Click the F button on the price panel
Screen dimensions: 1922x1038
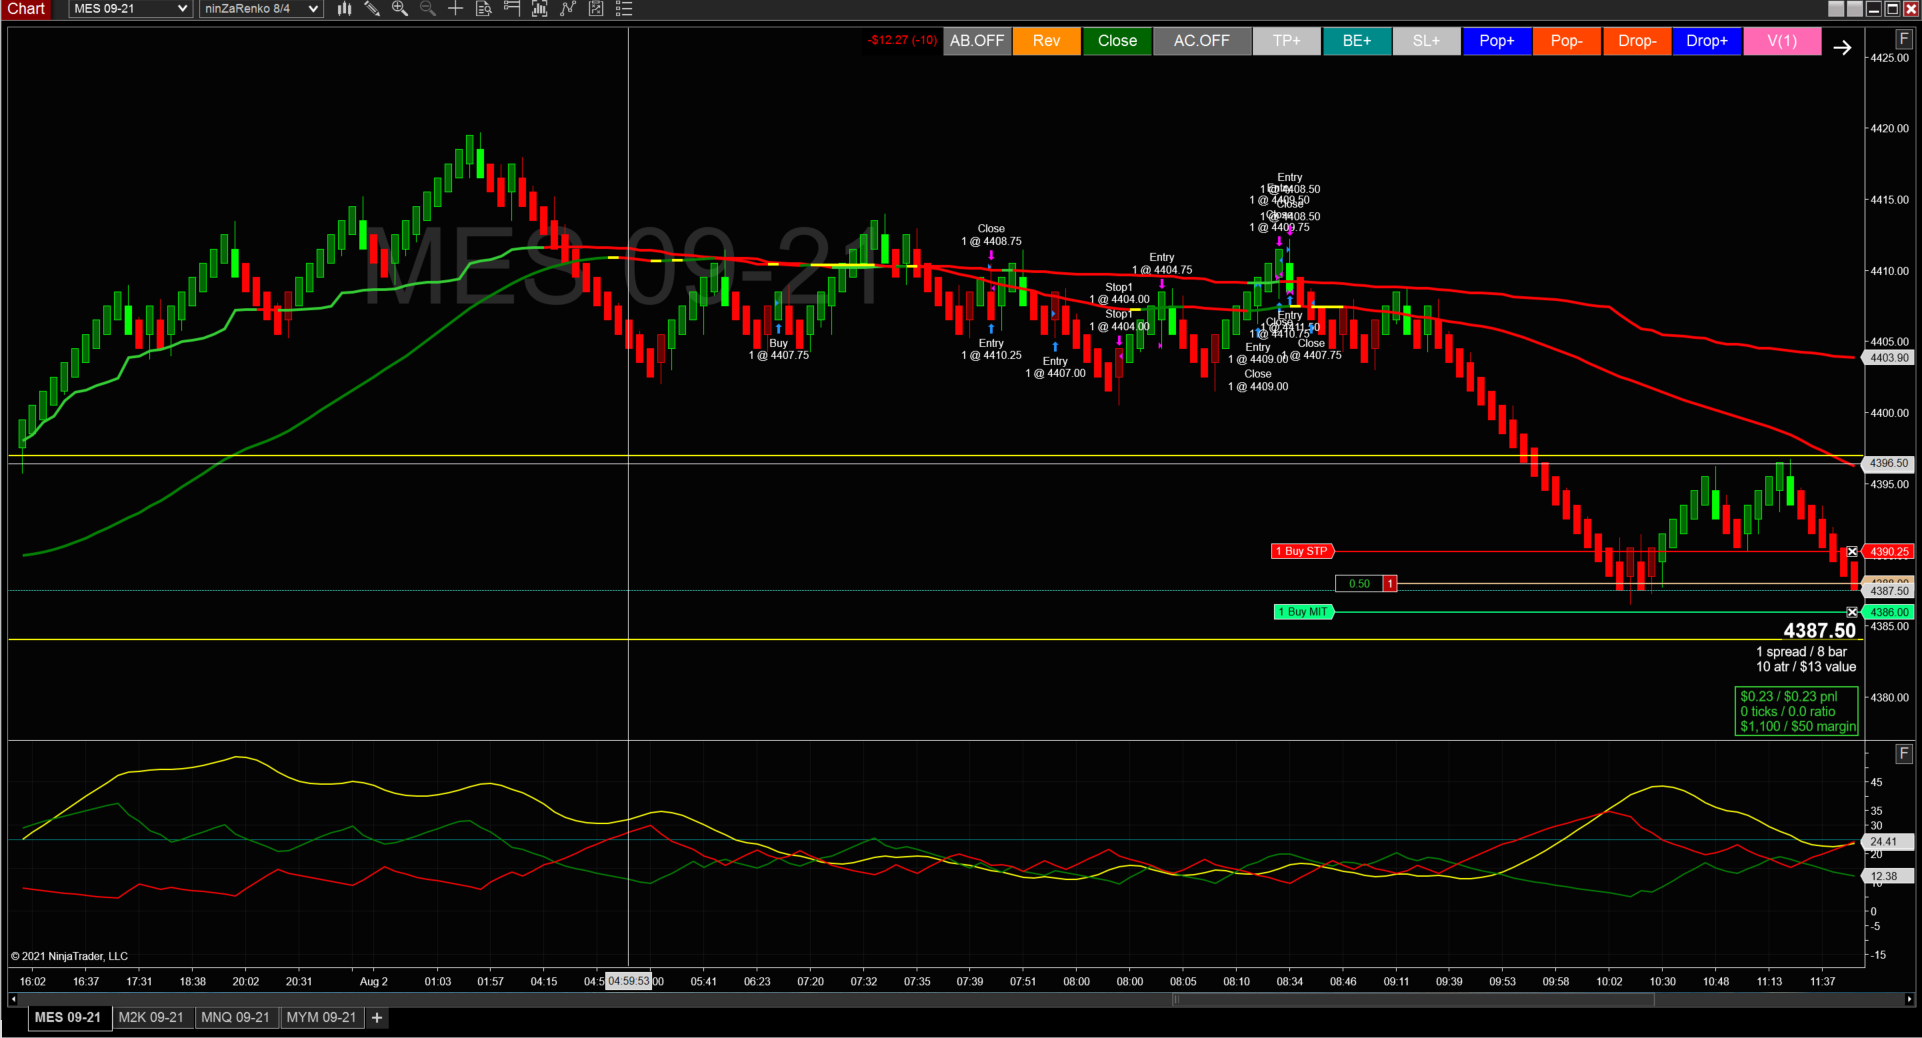click(1904, 39)
